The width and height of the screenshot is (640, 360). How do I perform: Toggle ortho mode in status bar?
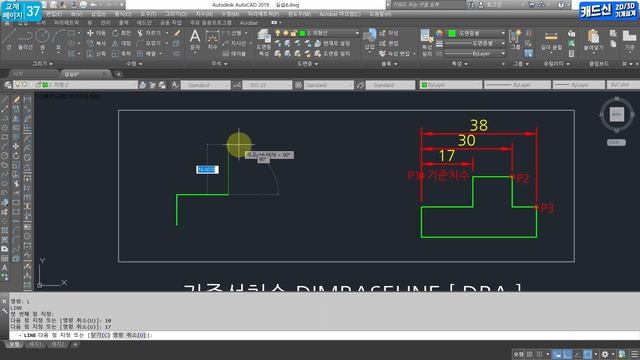[x=567, y=354]
